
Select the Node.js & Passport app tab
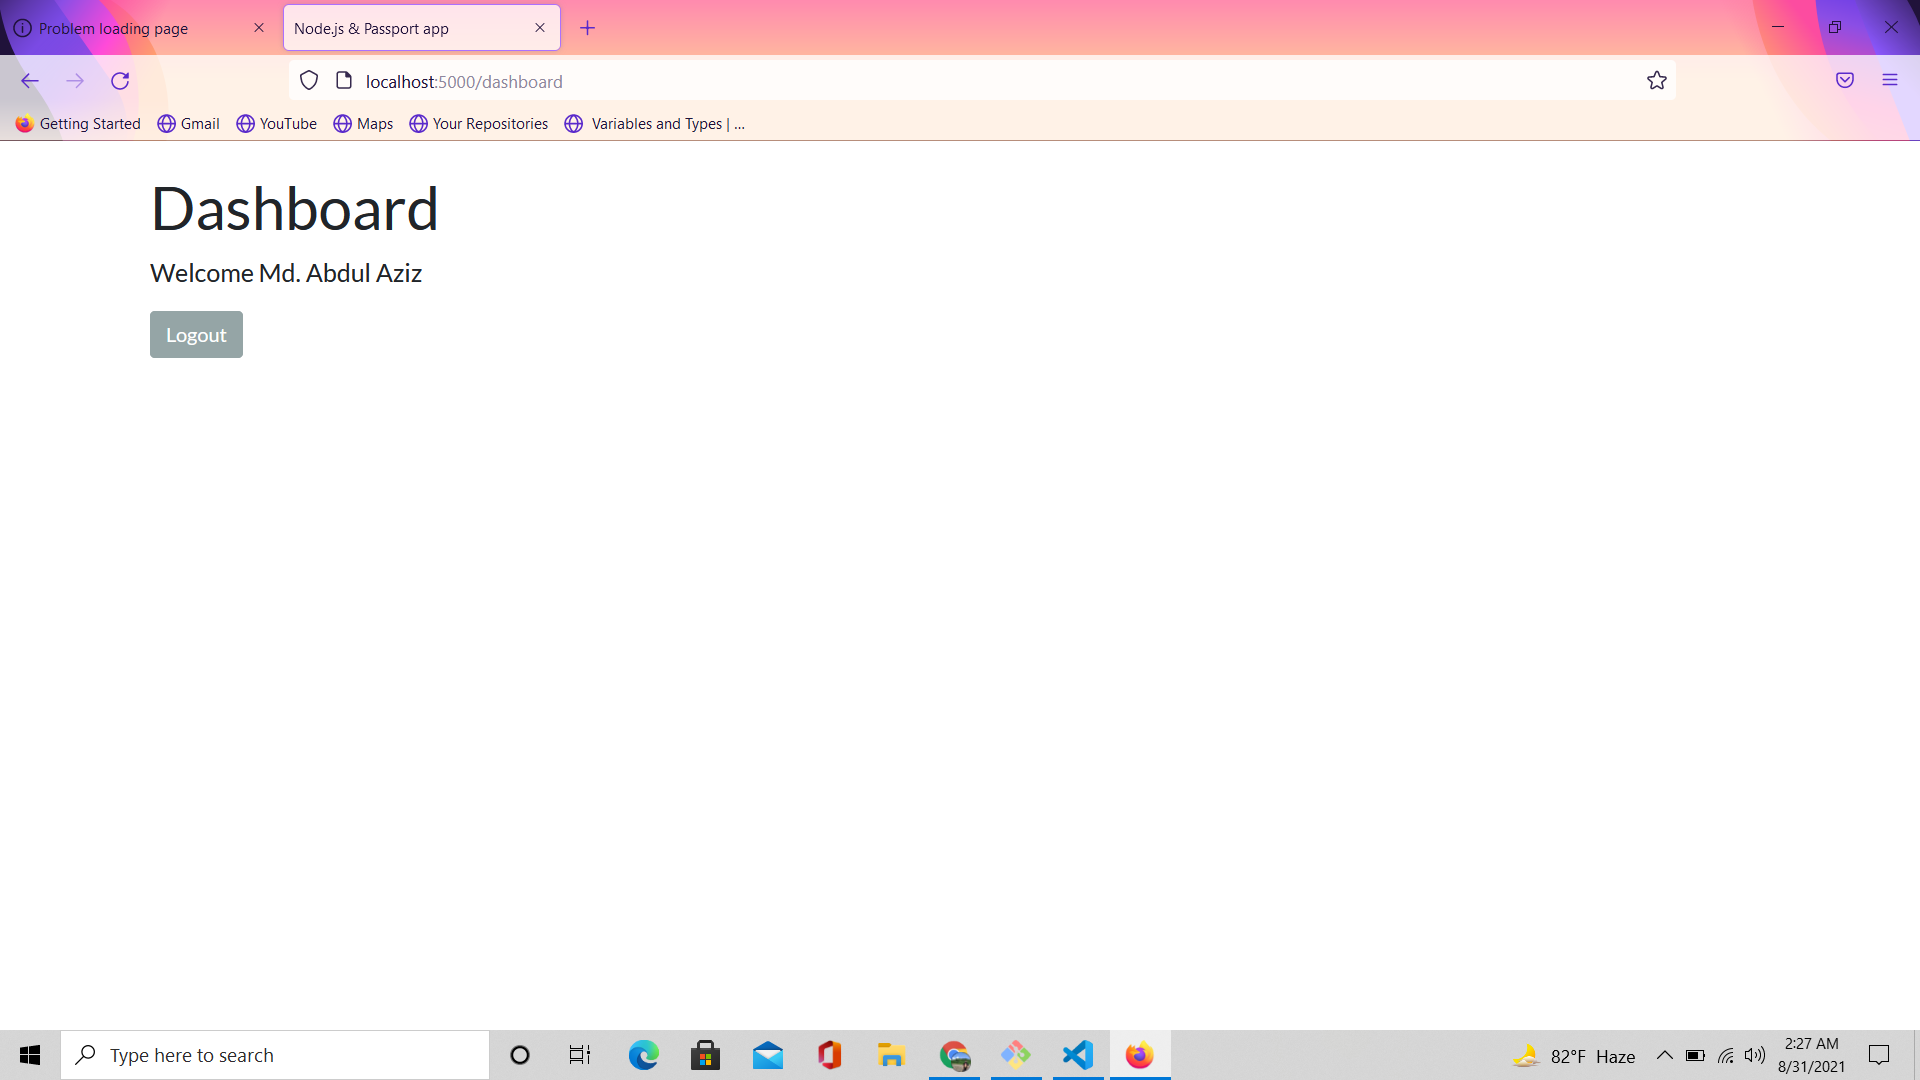[400, 28]
